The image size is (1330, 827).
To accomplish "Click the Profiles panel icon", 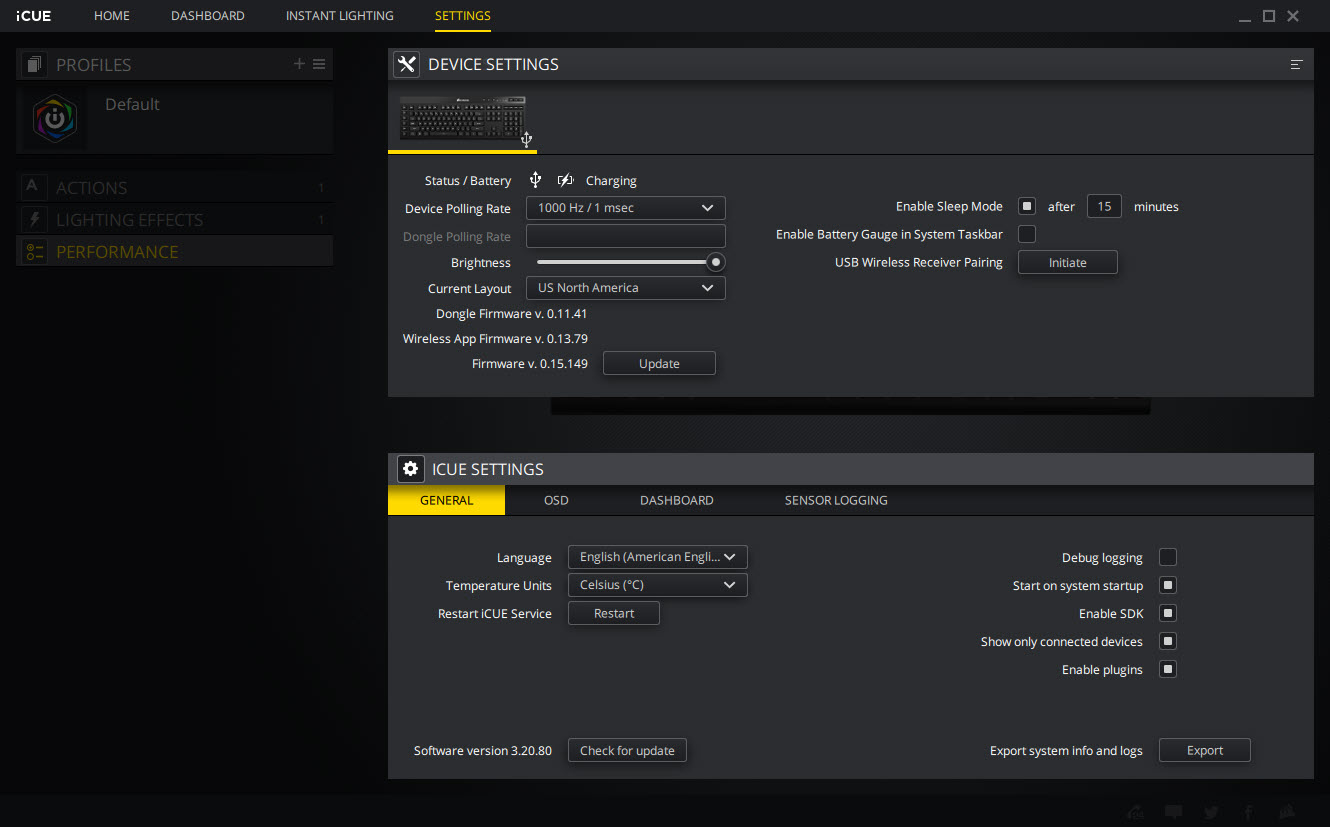I will click(35, 65).
